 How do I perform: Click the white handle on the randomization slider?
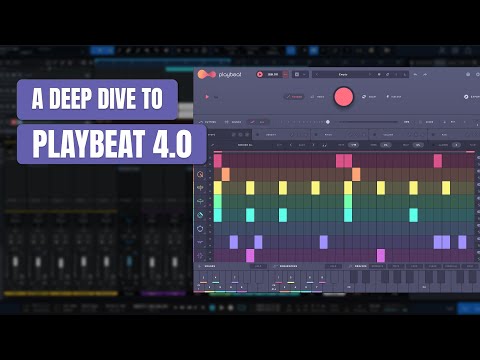(328, 122)
